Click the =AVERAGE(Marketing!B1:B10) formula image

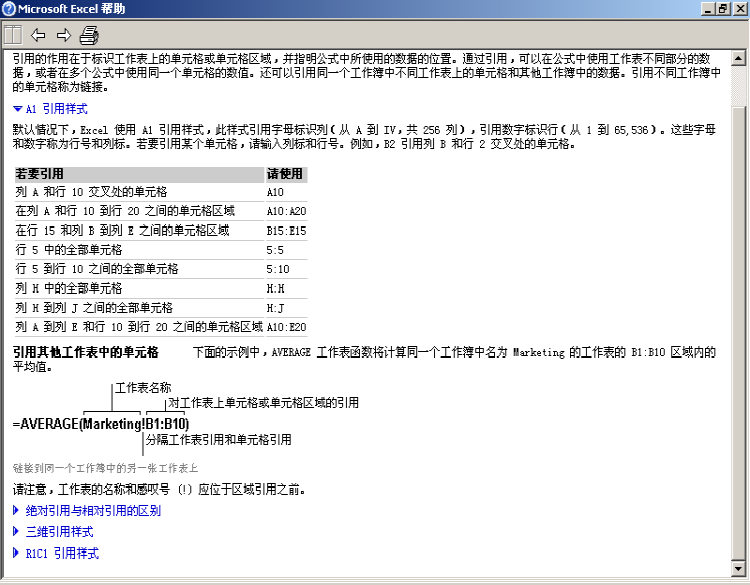[101, 424]
